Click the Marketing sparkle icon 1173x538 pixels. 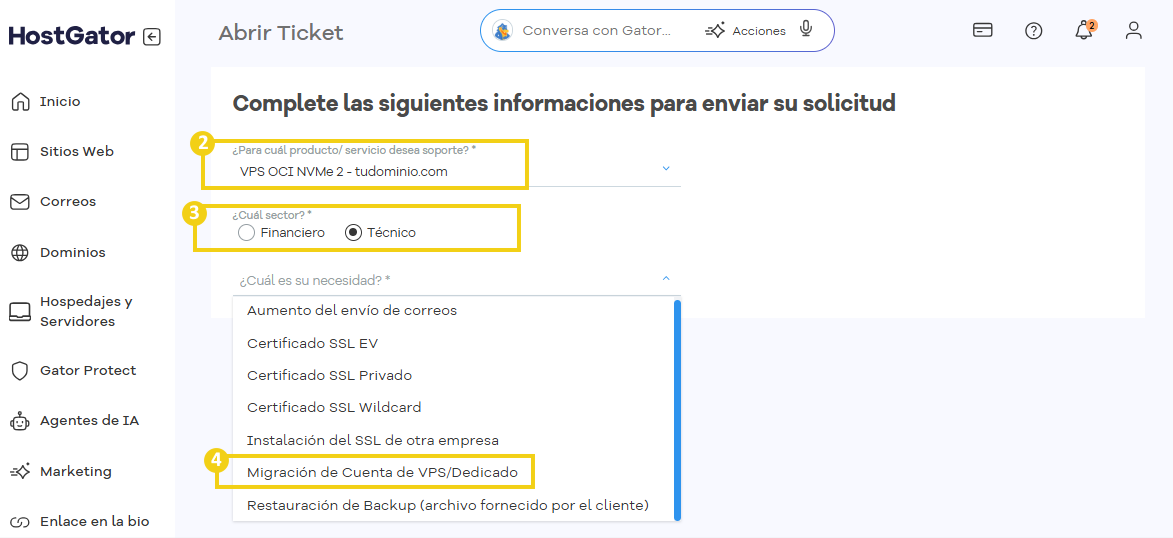(20, 471)
